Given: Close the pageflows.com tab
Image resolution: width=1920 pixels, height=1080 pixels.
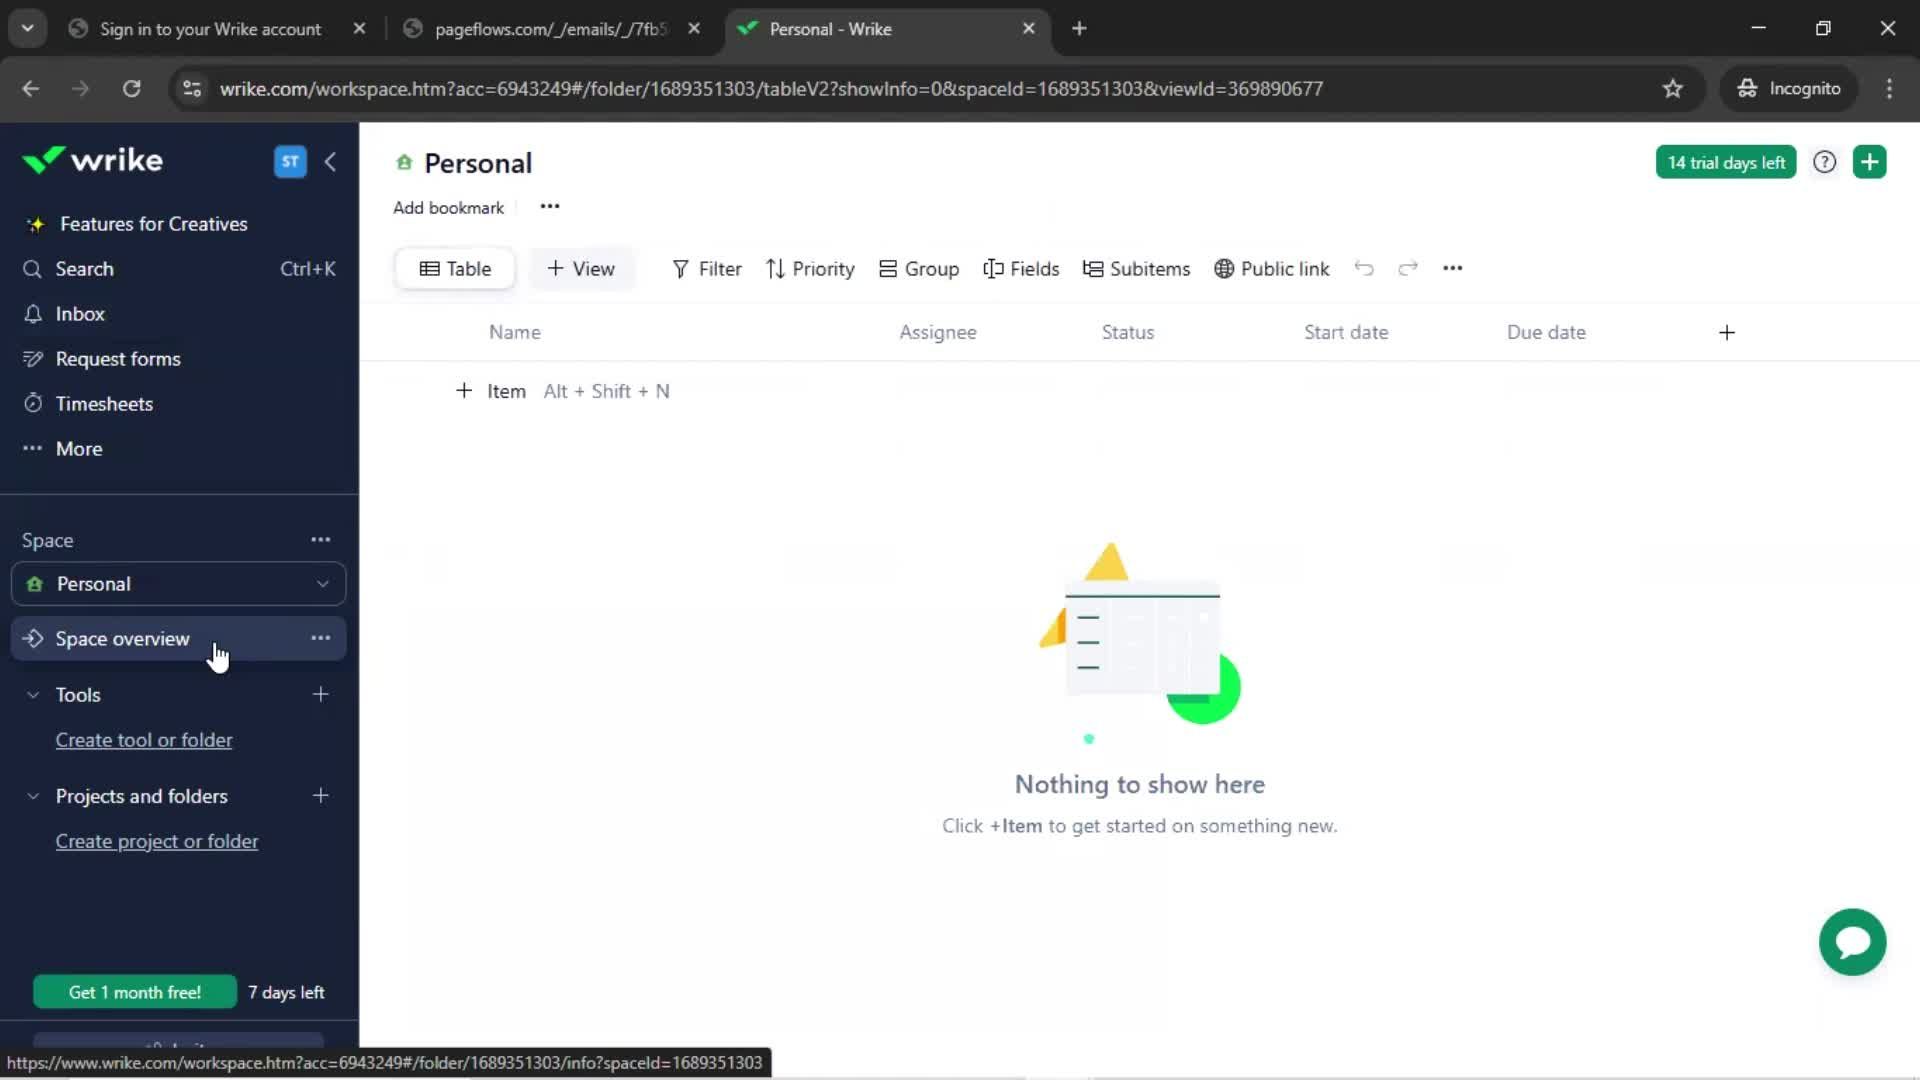Looking at the screenshot, I should pyautogui.click(x=694, y=29).
